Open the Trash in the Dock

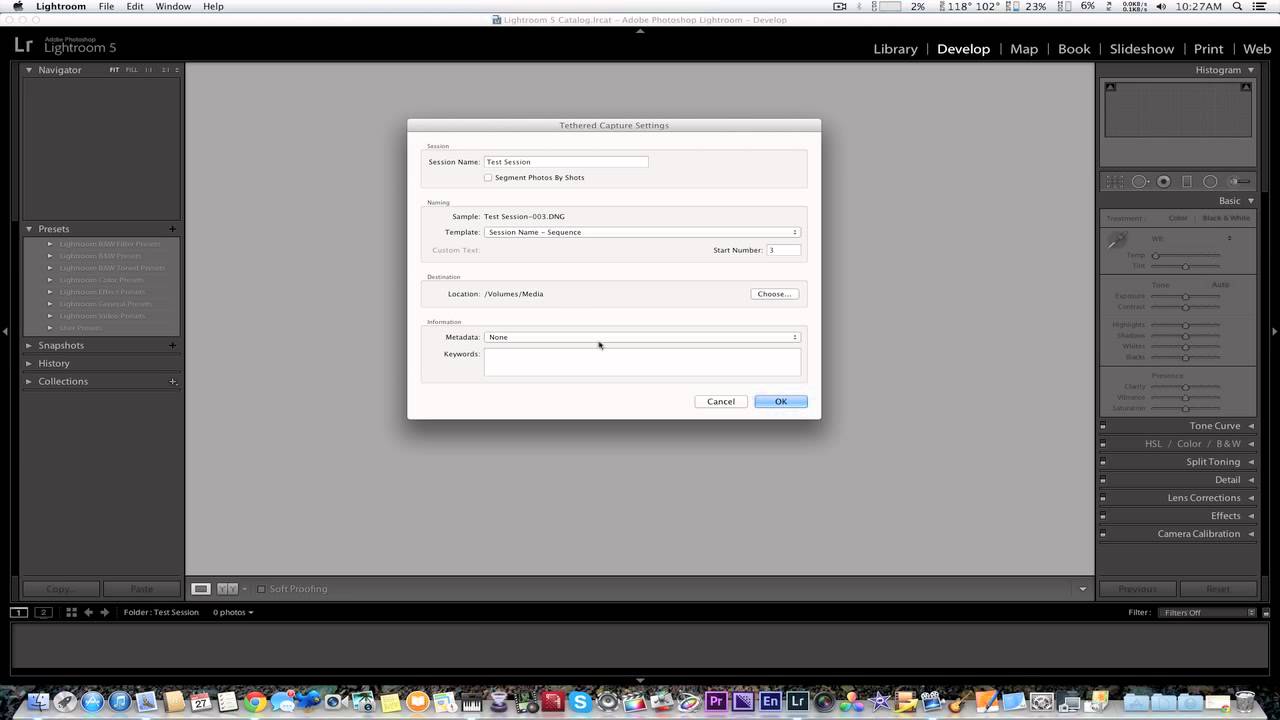click(x=1246, y=701)
